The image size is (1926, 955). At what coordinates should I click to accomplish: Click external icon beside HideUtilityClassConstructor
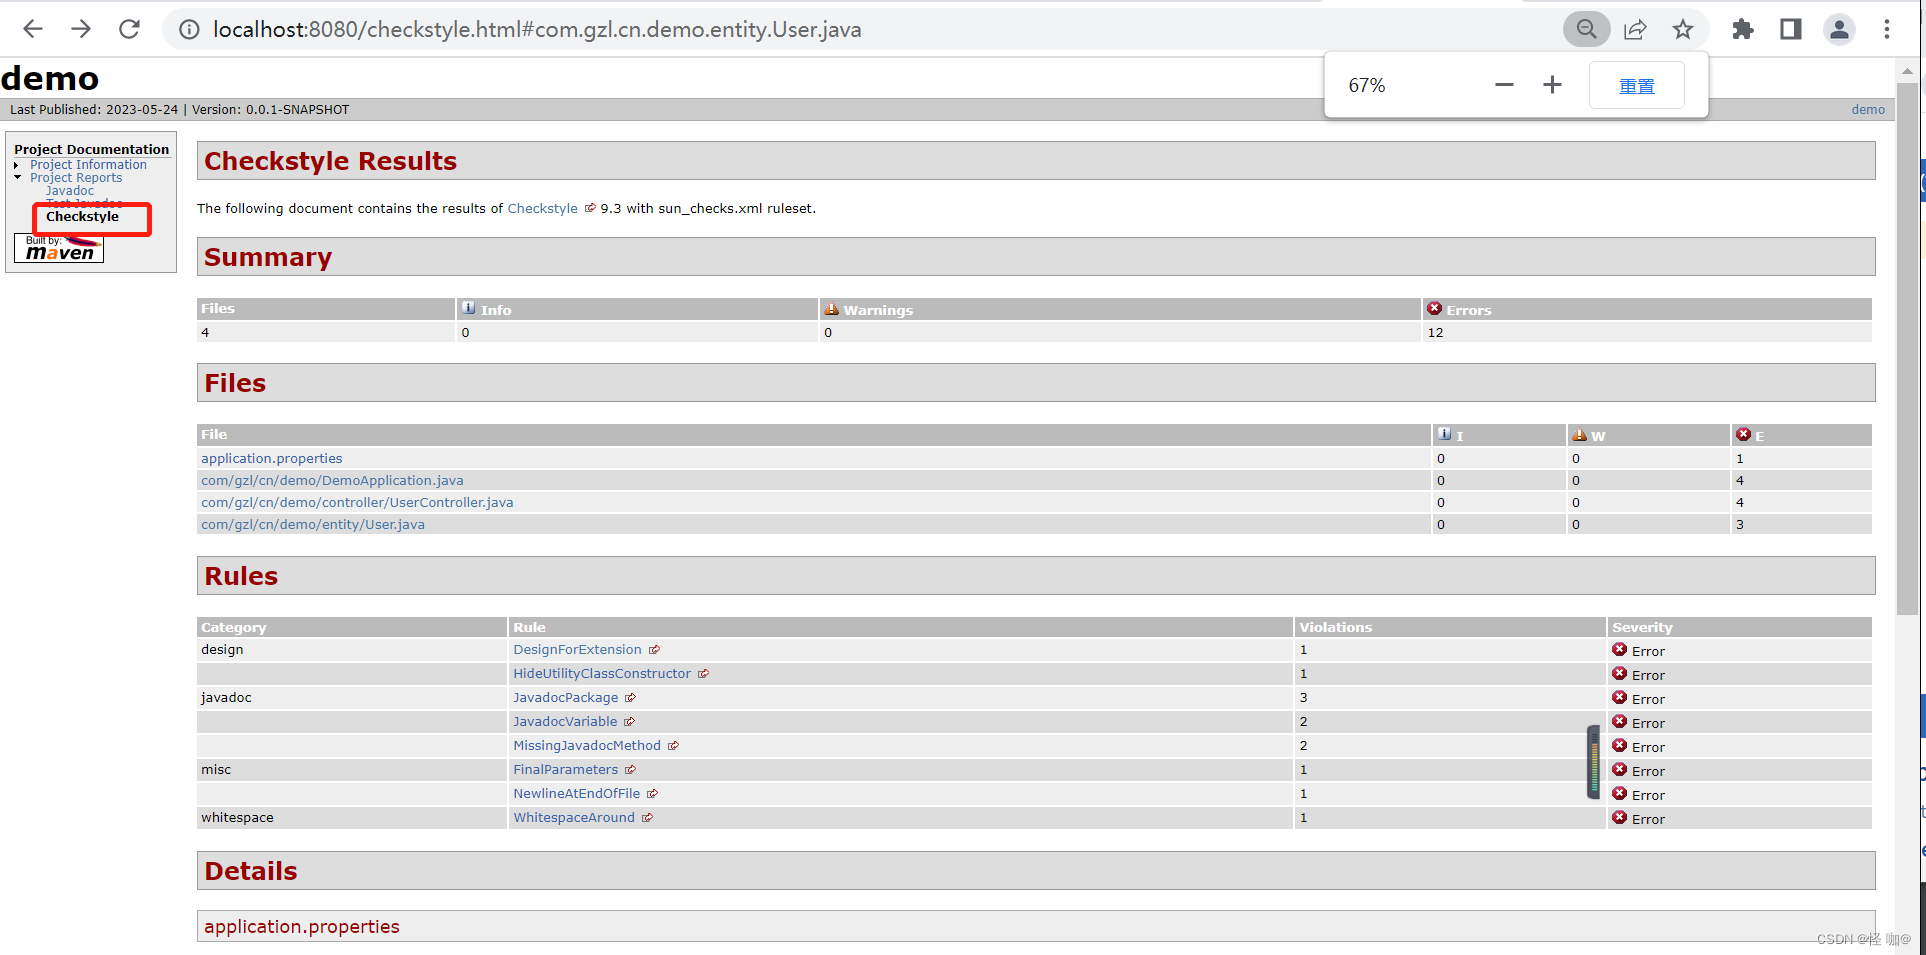point(703,674)
